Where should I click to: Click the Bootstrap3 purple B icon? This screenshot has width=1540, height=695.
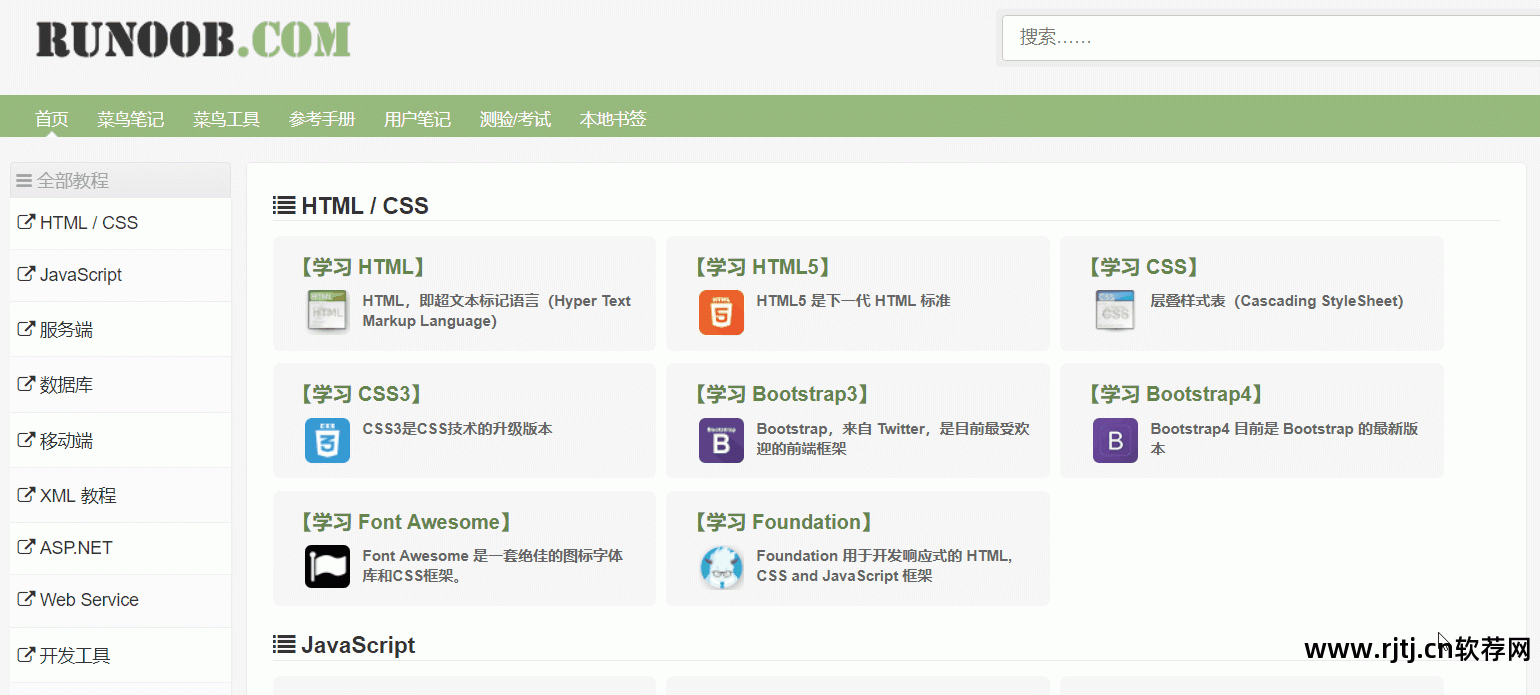click(721, 440)
